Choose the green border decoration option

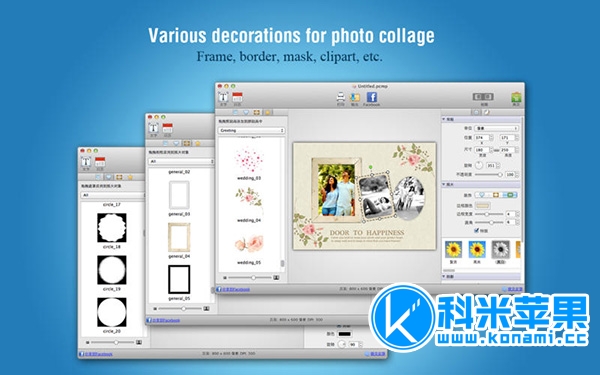tap(510, 195)
